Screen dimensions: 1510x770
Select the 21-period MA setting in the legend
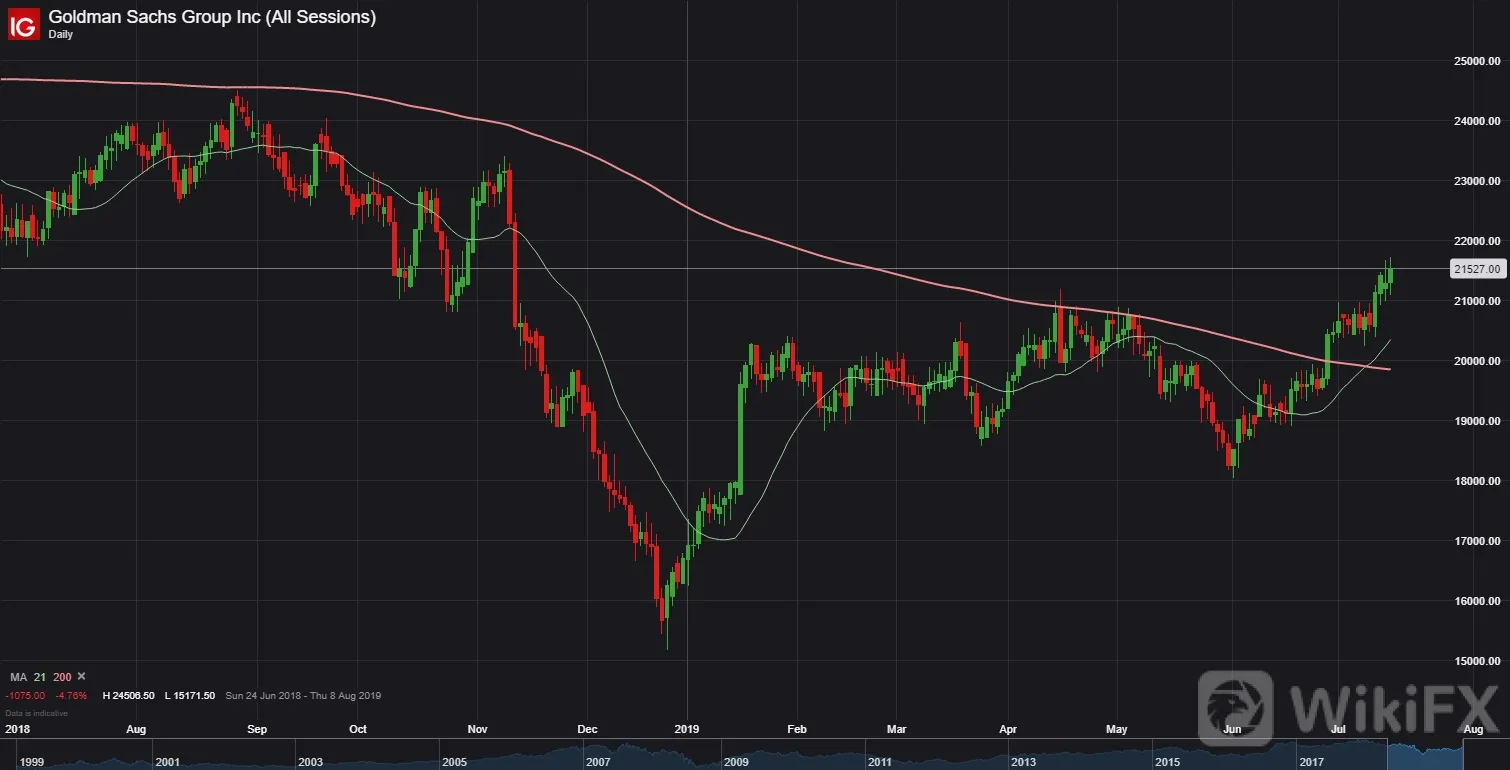[40, 677]
